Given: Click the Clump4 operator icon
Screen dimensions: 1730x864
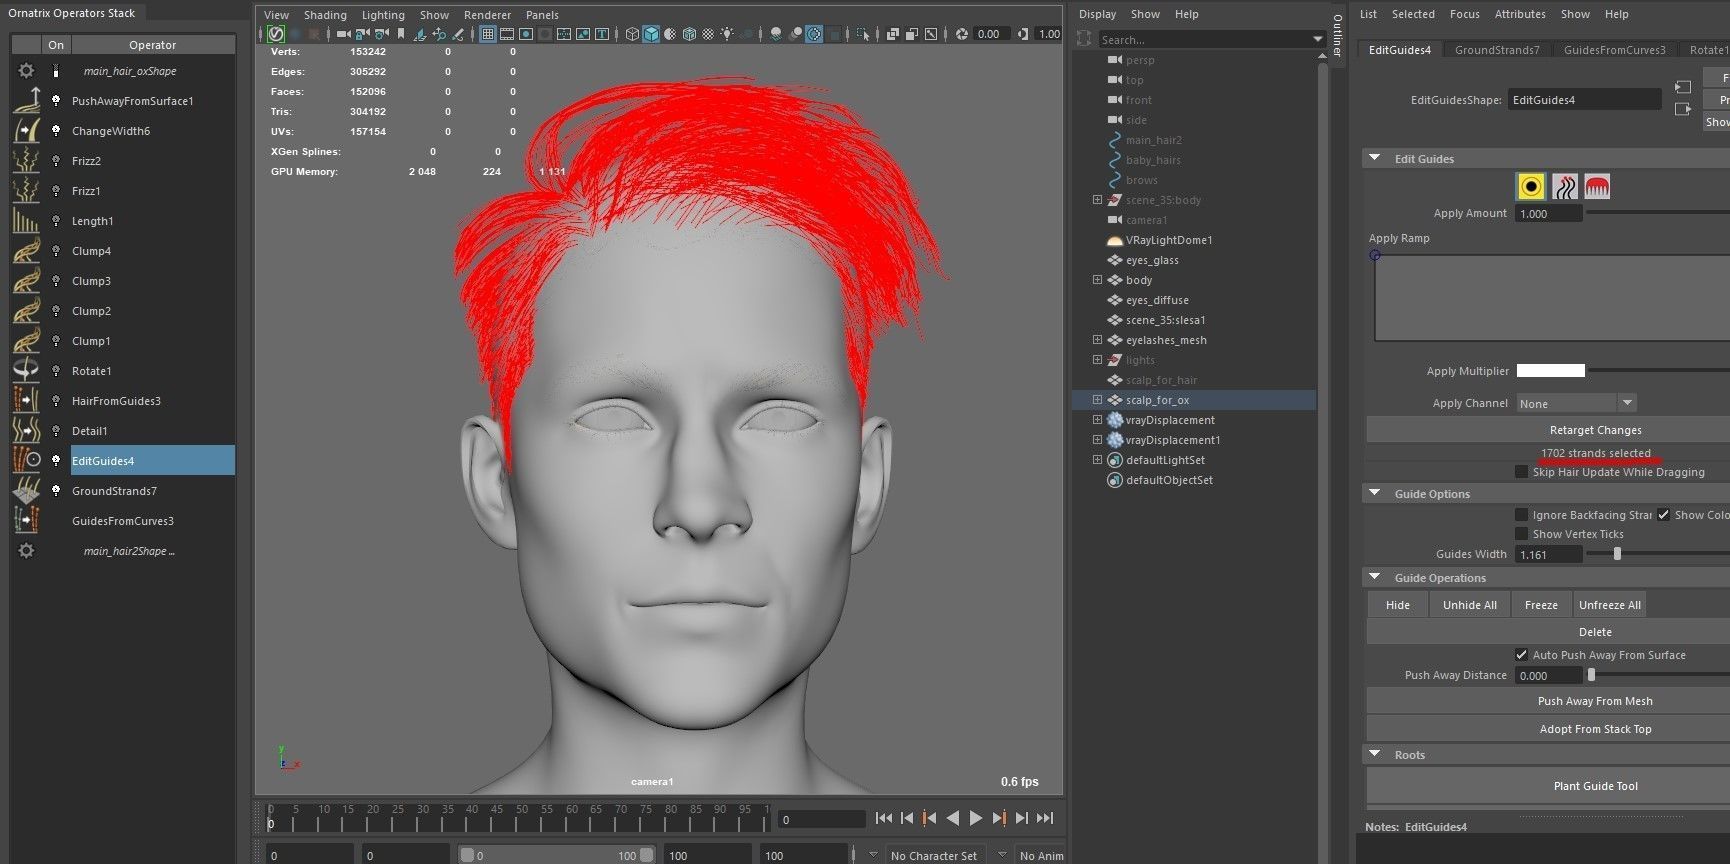Looking at the screenshot, I should (x=27, y=250).
